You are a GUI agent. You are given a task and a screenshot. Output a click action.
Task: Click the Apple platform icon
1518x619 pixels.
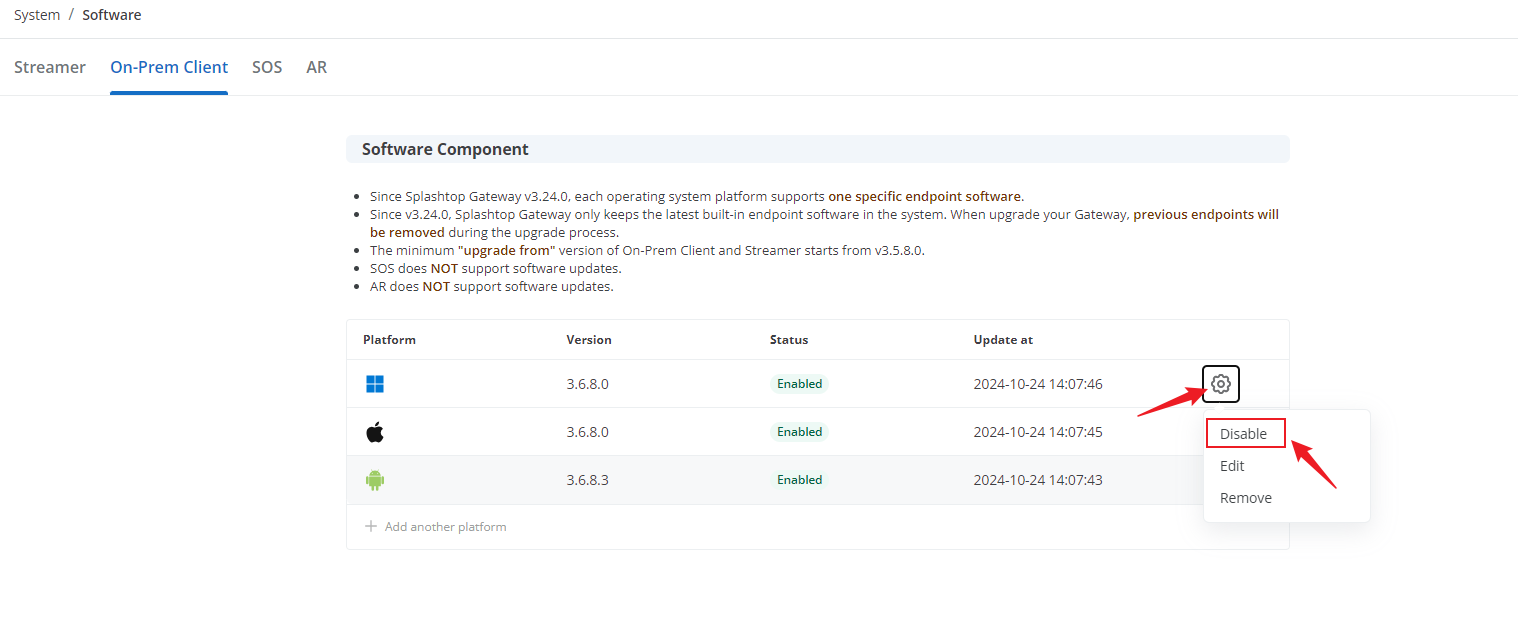pos(375,432)
